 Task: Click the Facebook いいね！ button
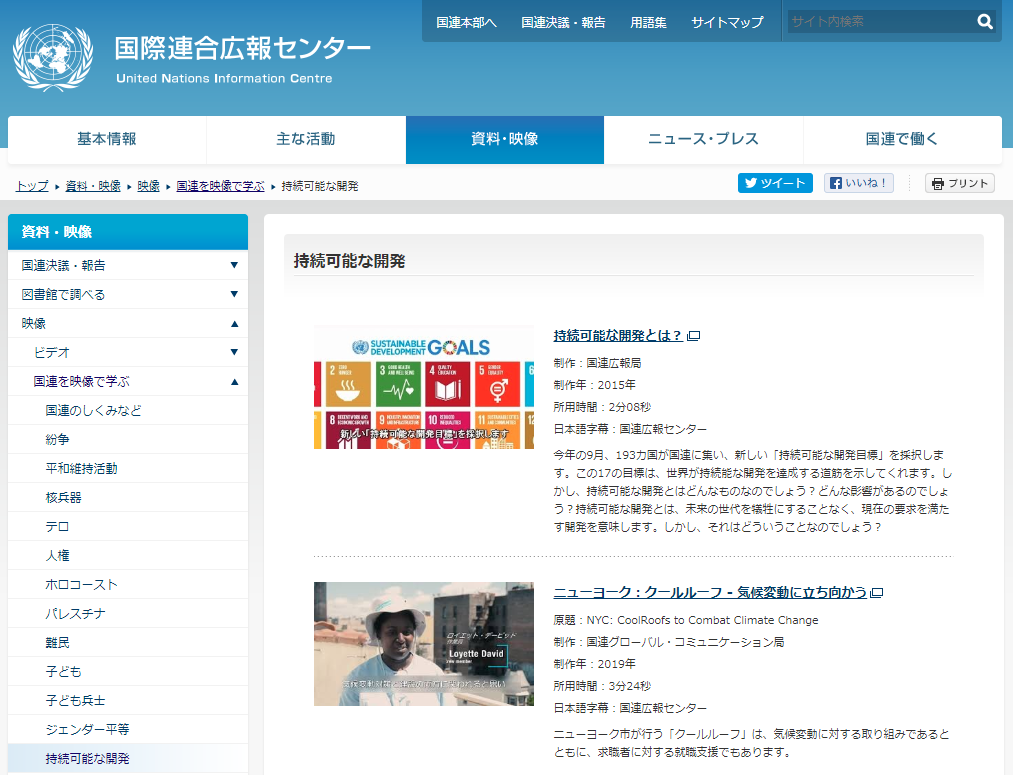(x=859, y=183)
